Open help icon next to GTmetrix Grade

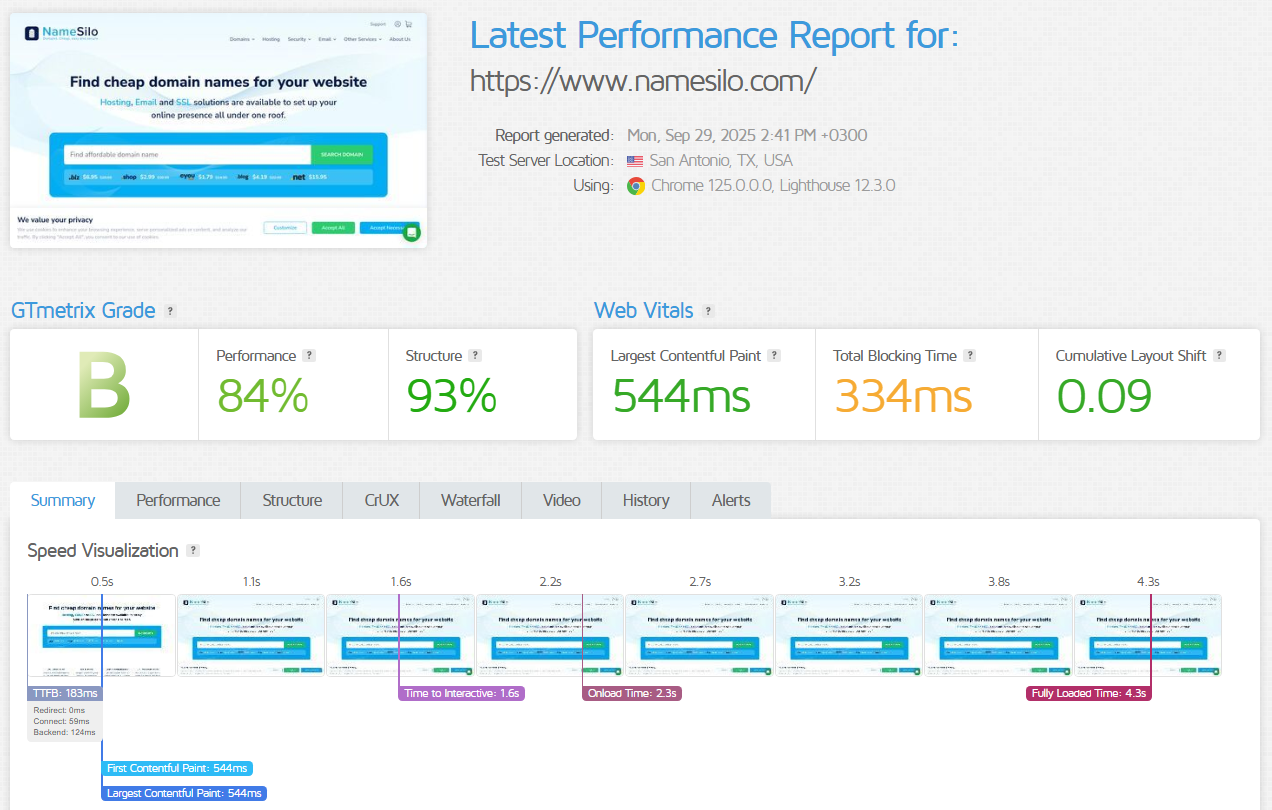click(170, 311)
